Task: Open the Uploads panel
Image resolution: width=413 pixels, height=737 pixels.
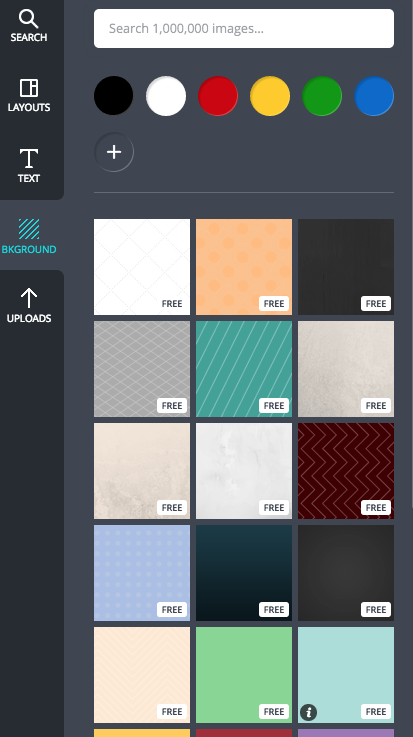Action: [x=29, y=306]
